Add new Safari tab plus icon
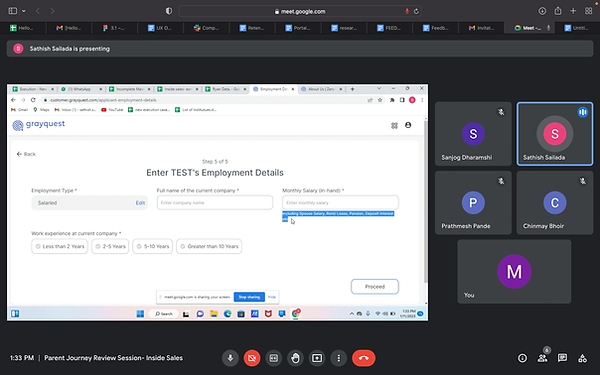 click(573, 11)
